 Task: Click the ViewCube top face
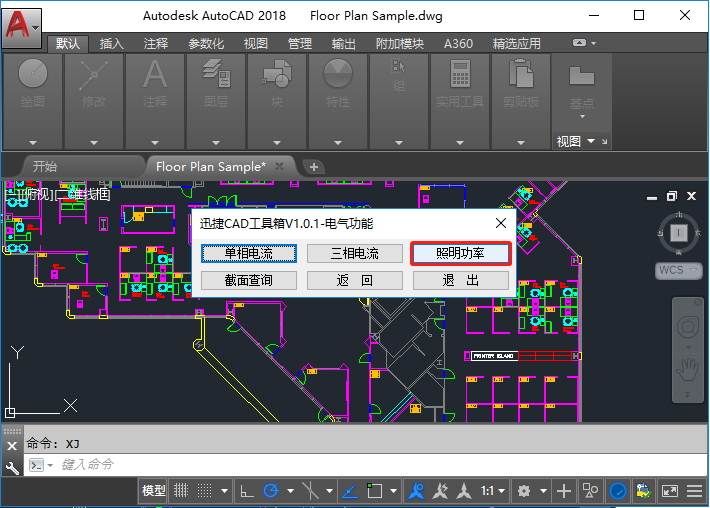pyautogui.click(x=678, y=233)
